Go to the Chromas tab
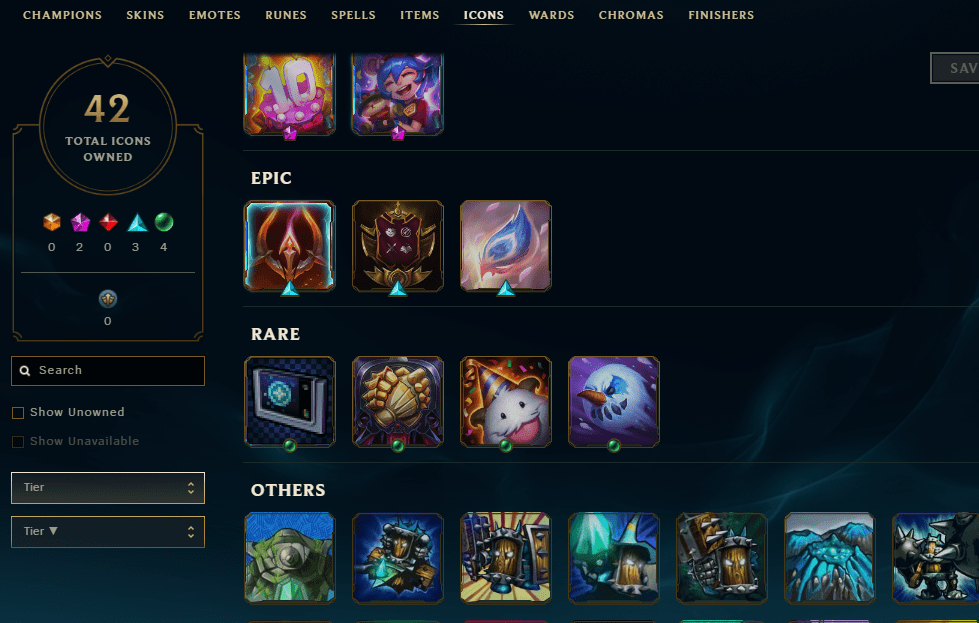Image resolution: width=979 pixels, height=623 pixels. (x=631, y=15)
